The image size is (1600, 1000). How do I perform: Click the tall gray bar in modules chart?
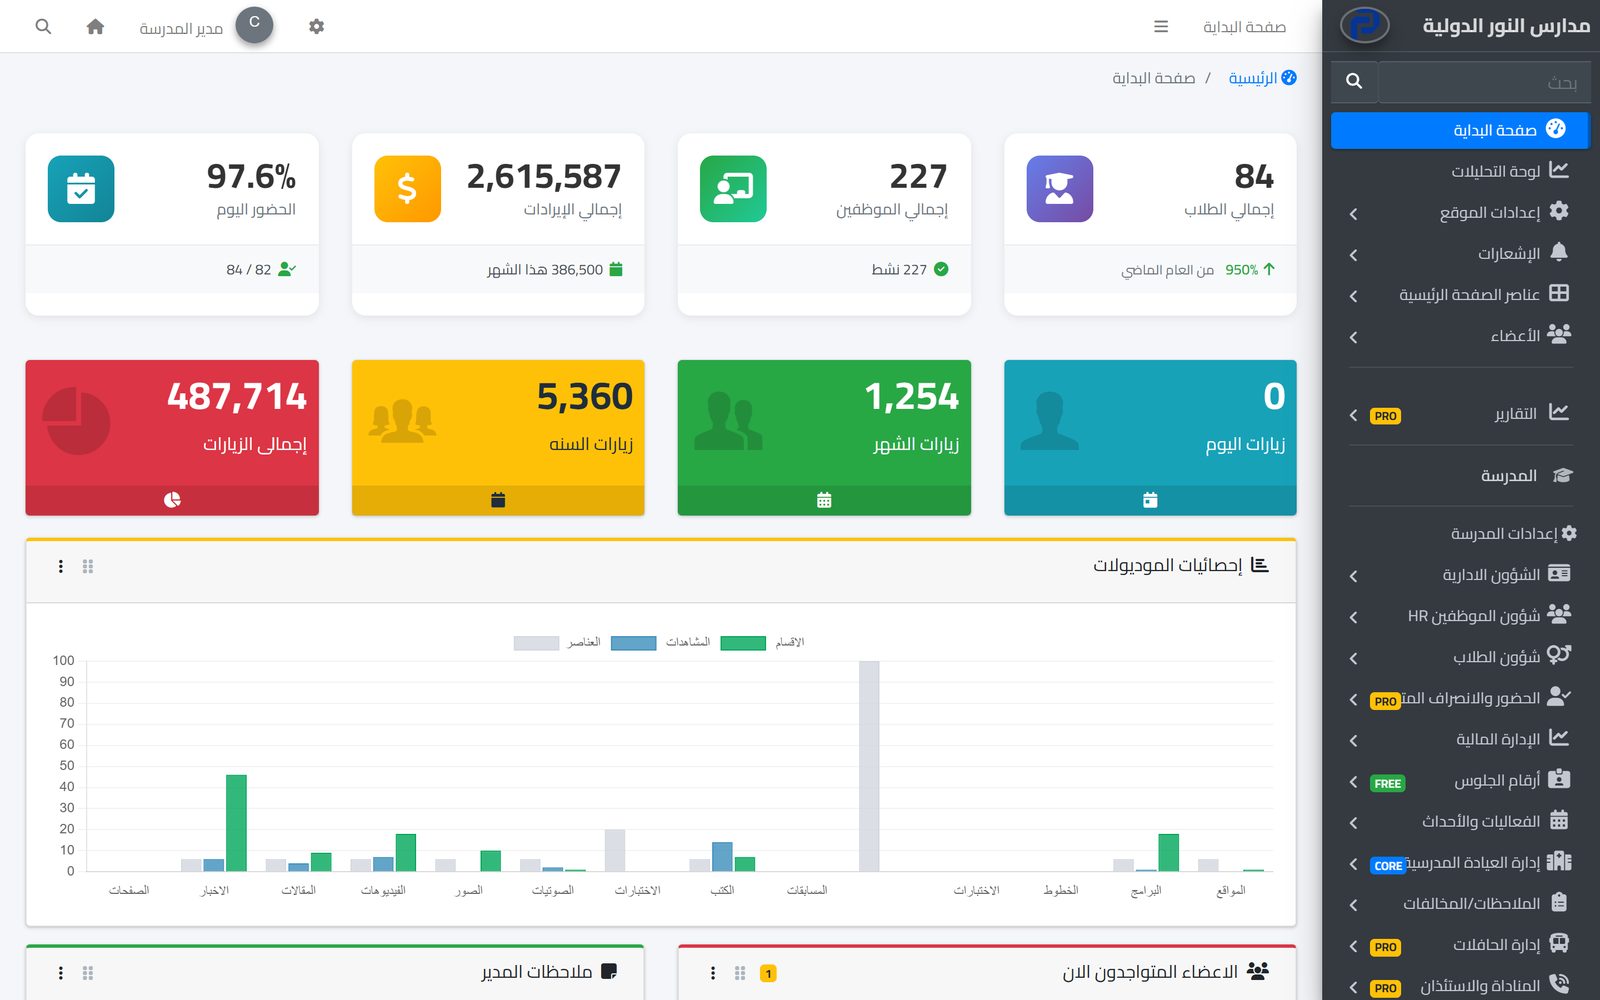point(869,766)
